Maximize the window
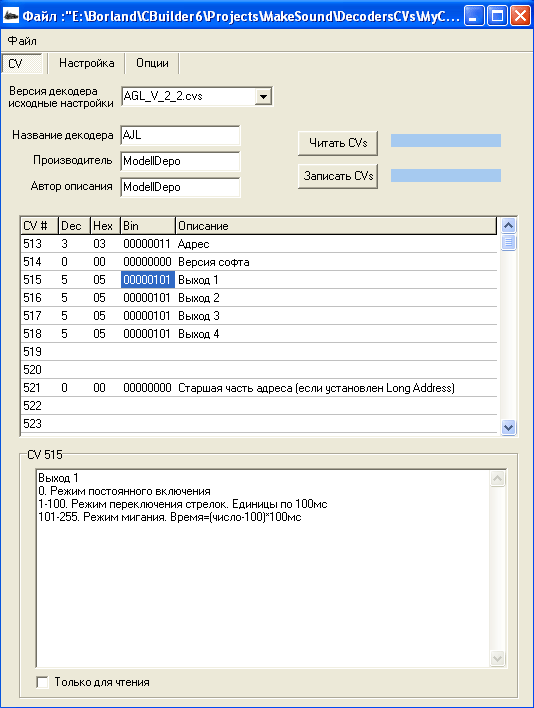Screen dimensions: 534x708 tap(497, 16)
